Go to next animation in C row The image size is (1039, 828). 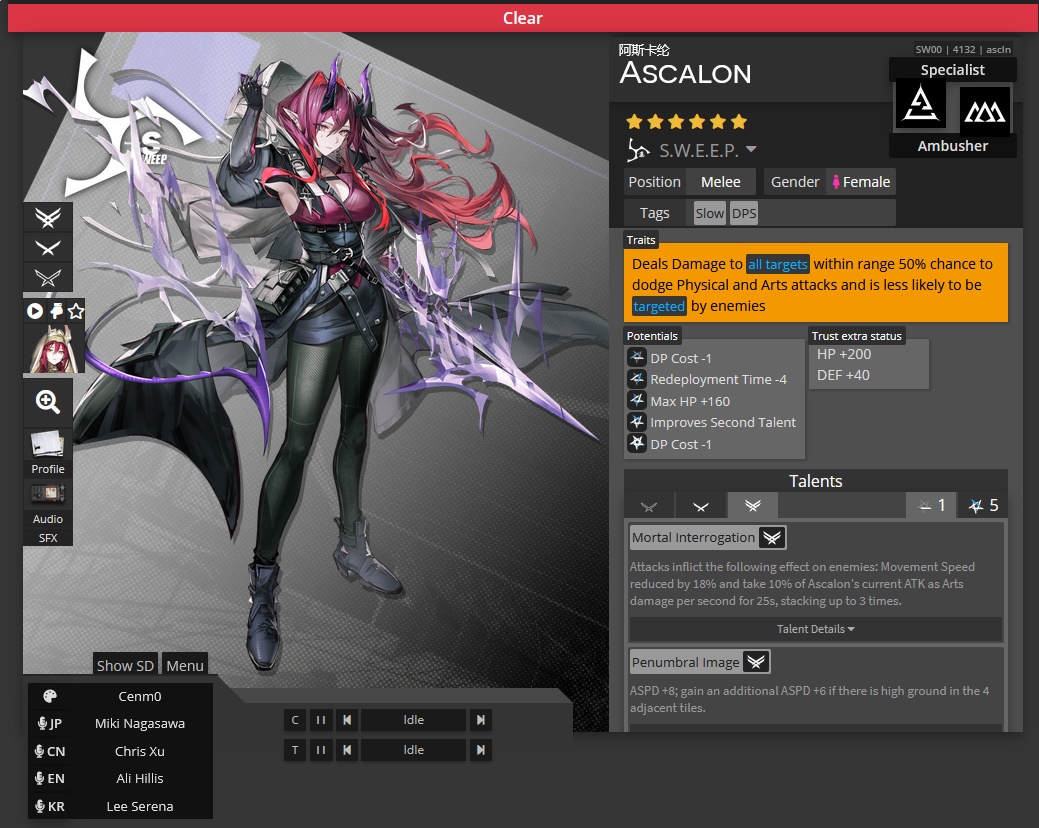click(481, 720)
